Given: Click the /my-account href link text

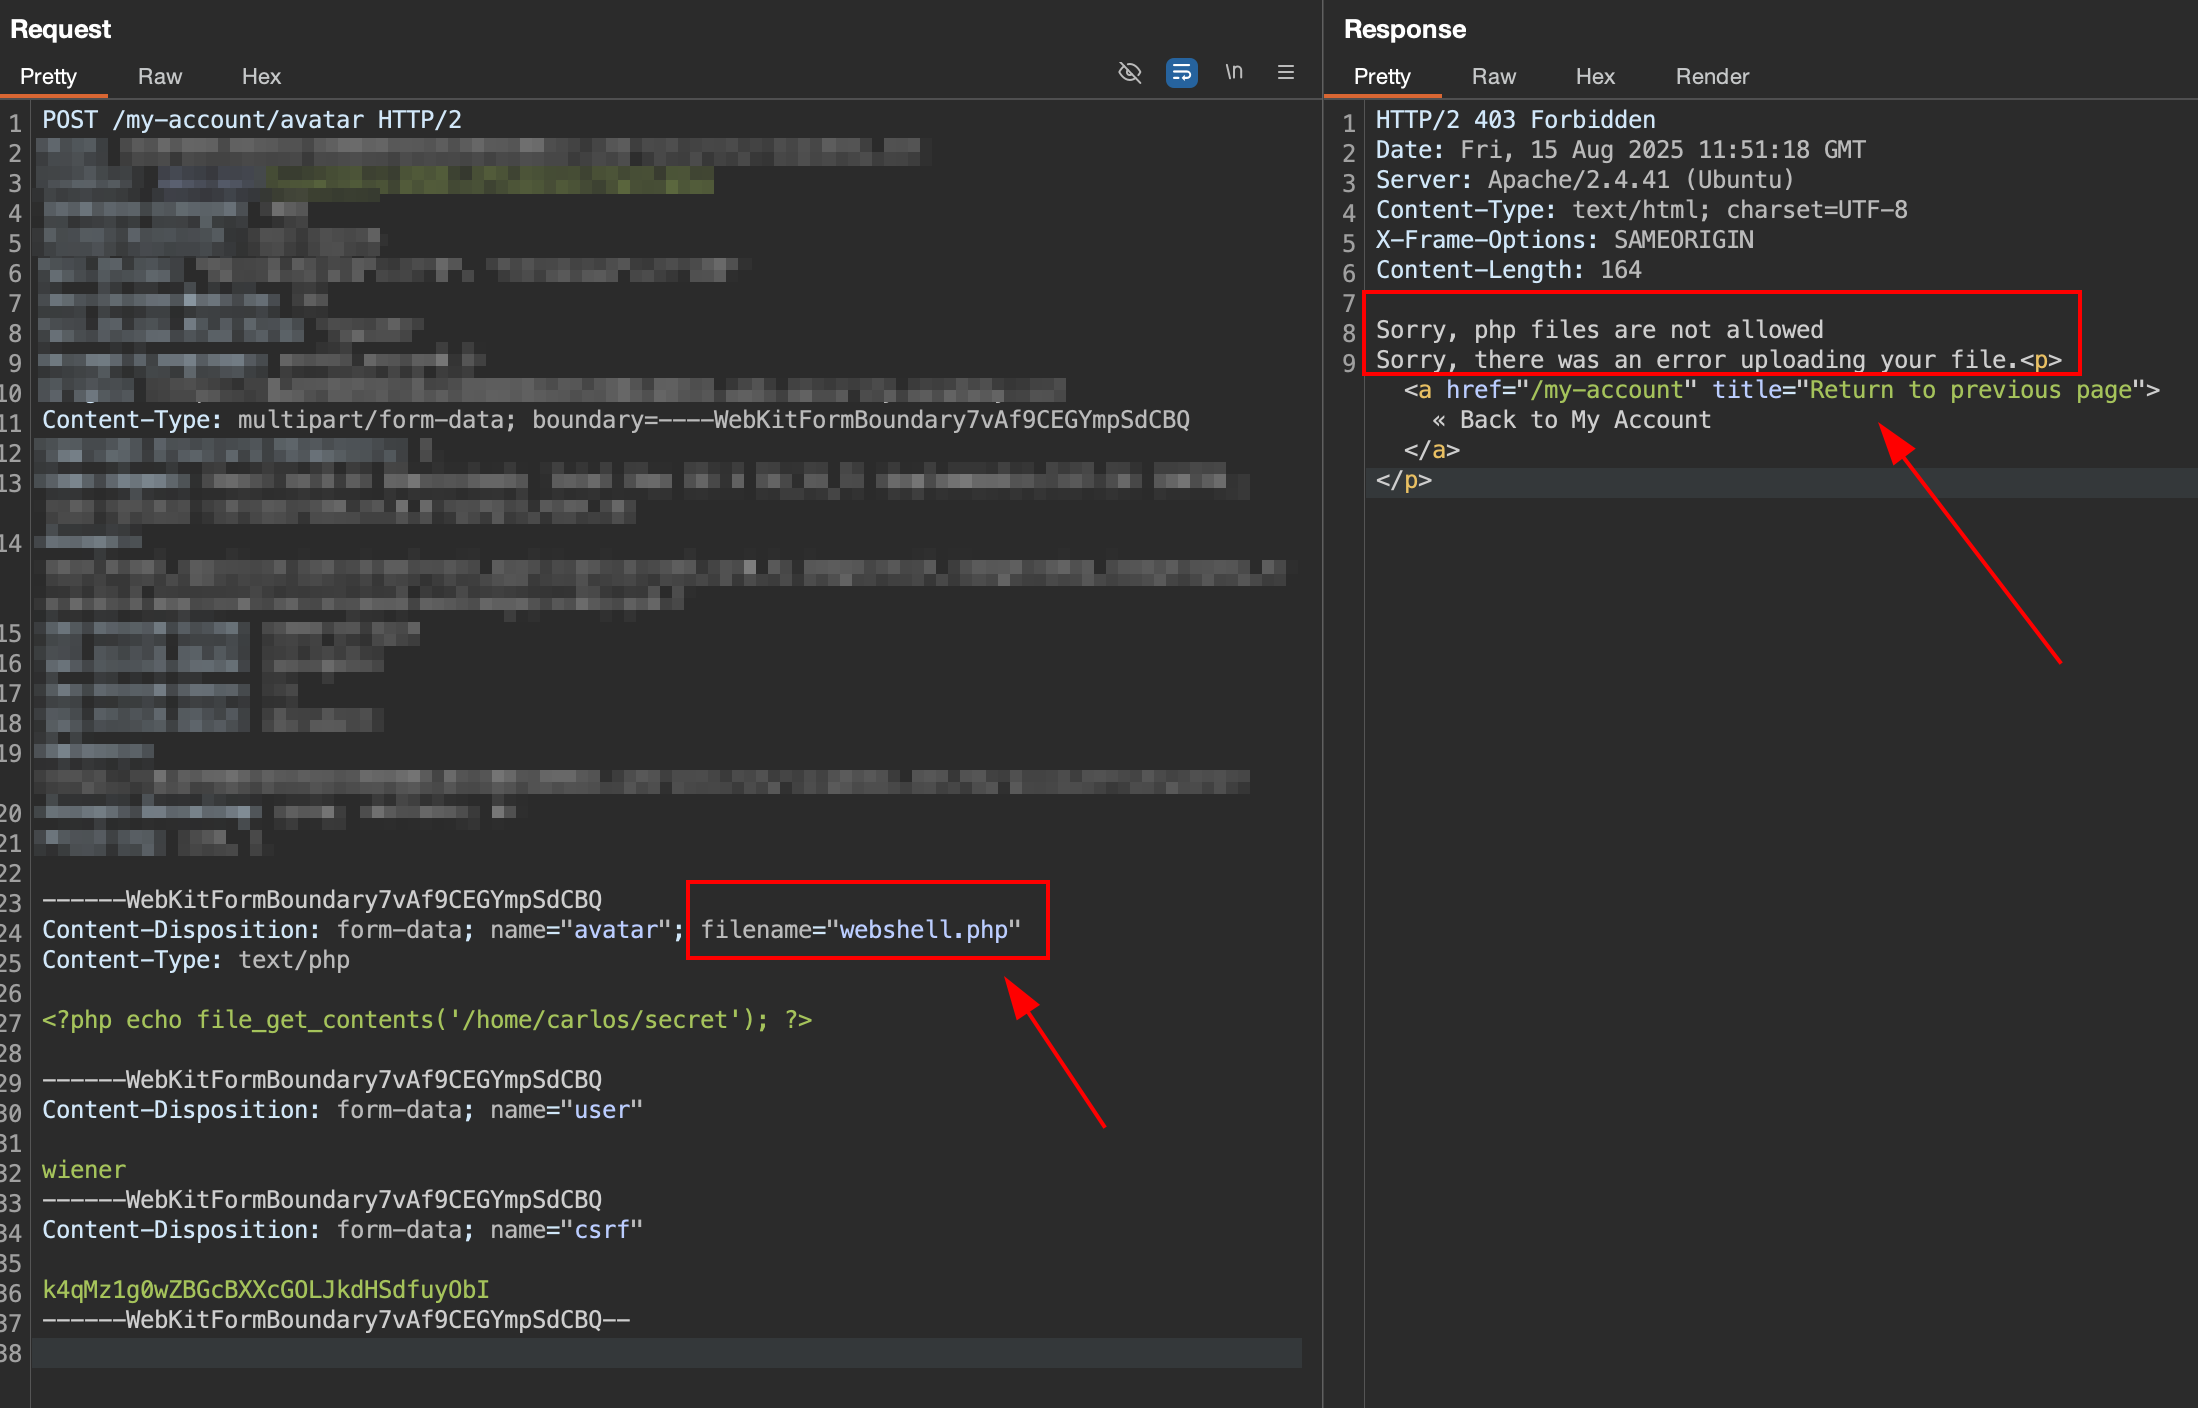Looking at the screenshot, I should (x=1606, y=390).
